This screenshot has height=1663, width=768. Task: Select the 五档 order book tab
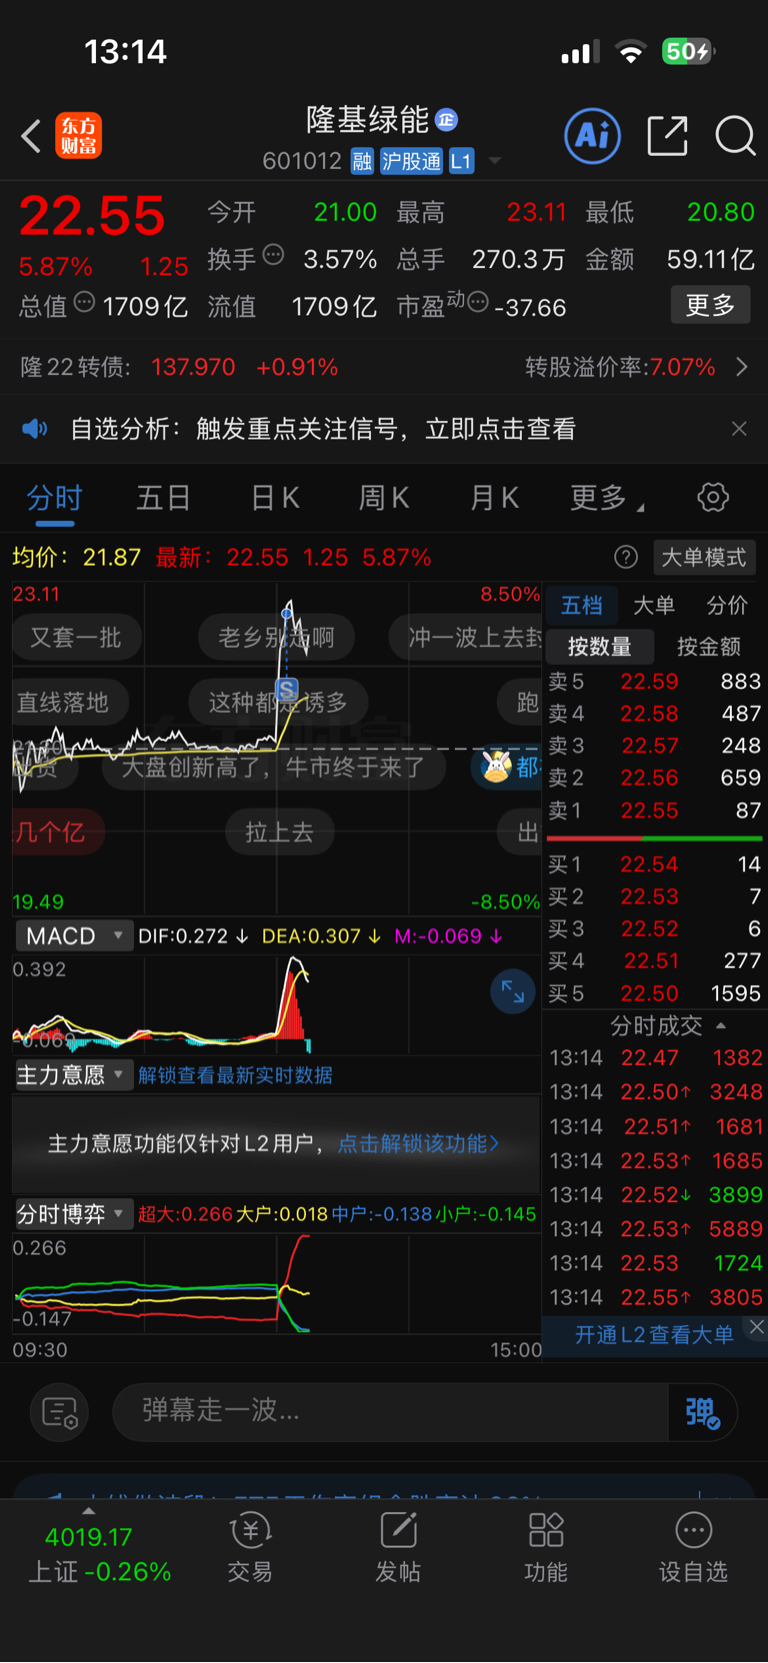(x=581, y=604)
